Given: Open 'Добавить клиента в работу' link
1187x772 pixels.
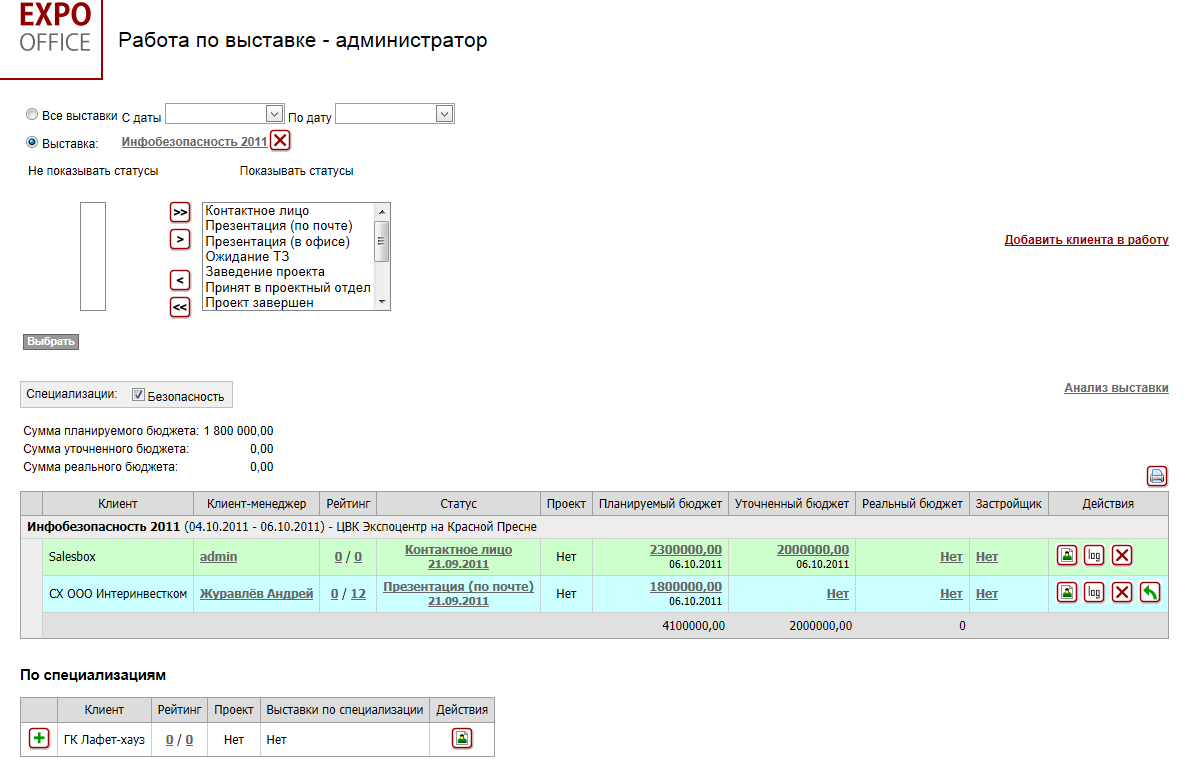Looking at the screenshot, I should (1086, 240).
